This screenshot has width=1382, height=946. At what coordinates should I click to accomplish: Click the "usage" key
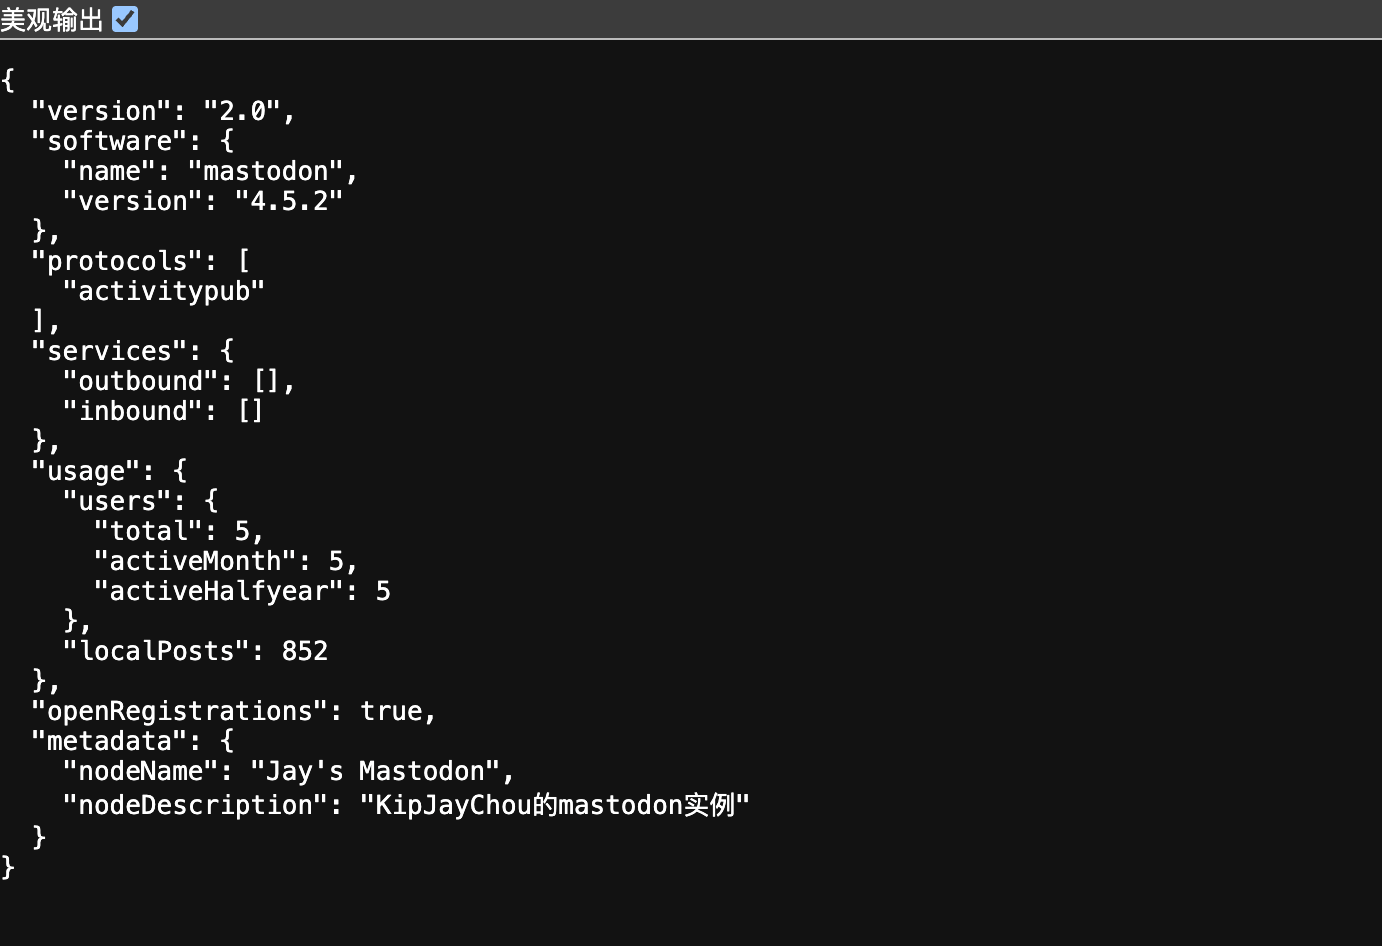pyautogui.click(x=86, y=471)
